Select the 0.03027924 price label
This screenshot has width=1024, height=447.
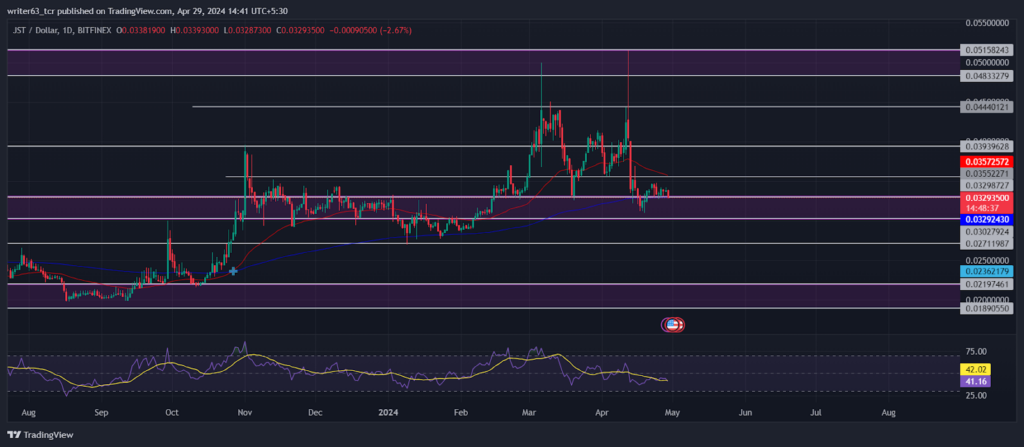point(987,231)
